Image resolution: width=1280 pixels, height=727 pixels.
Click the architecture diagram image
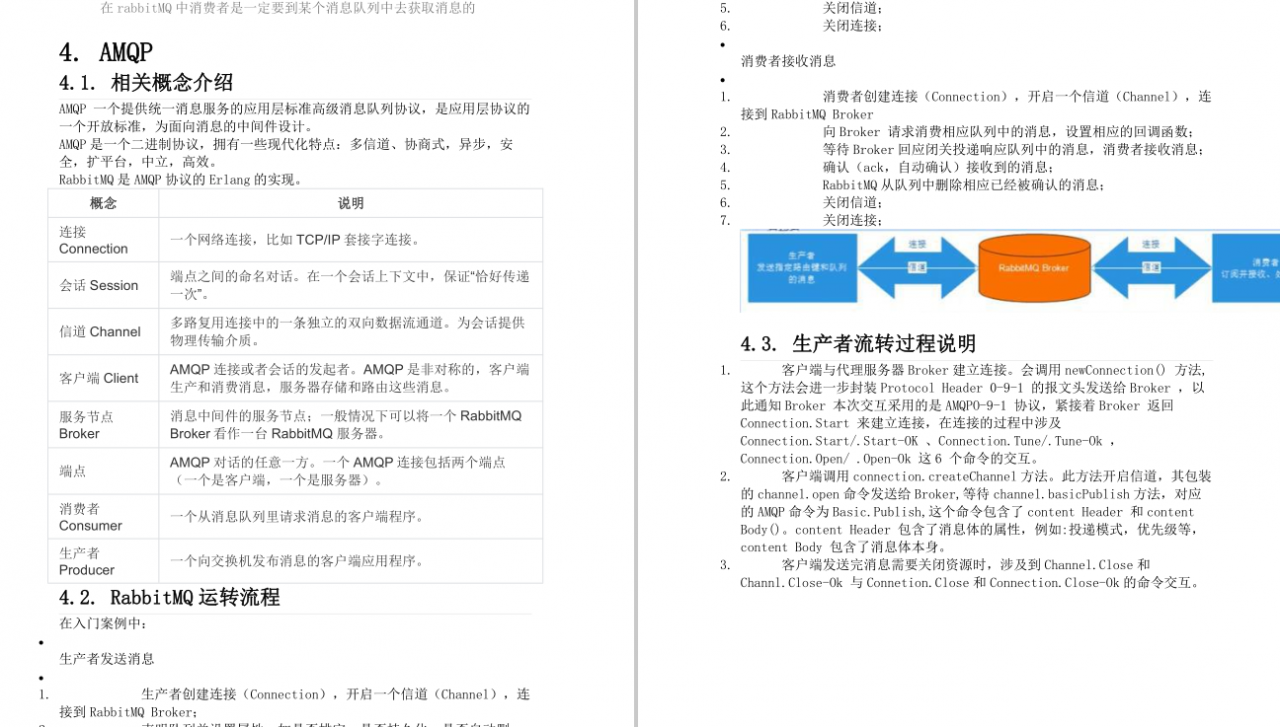point(1010,268)
